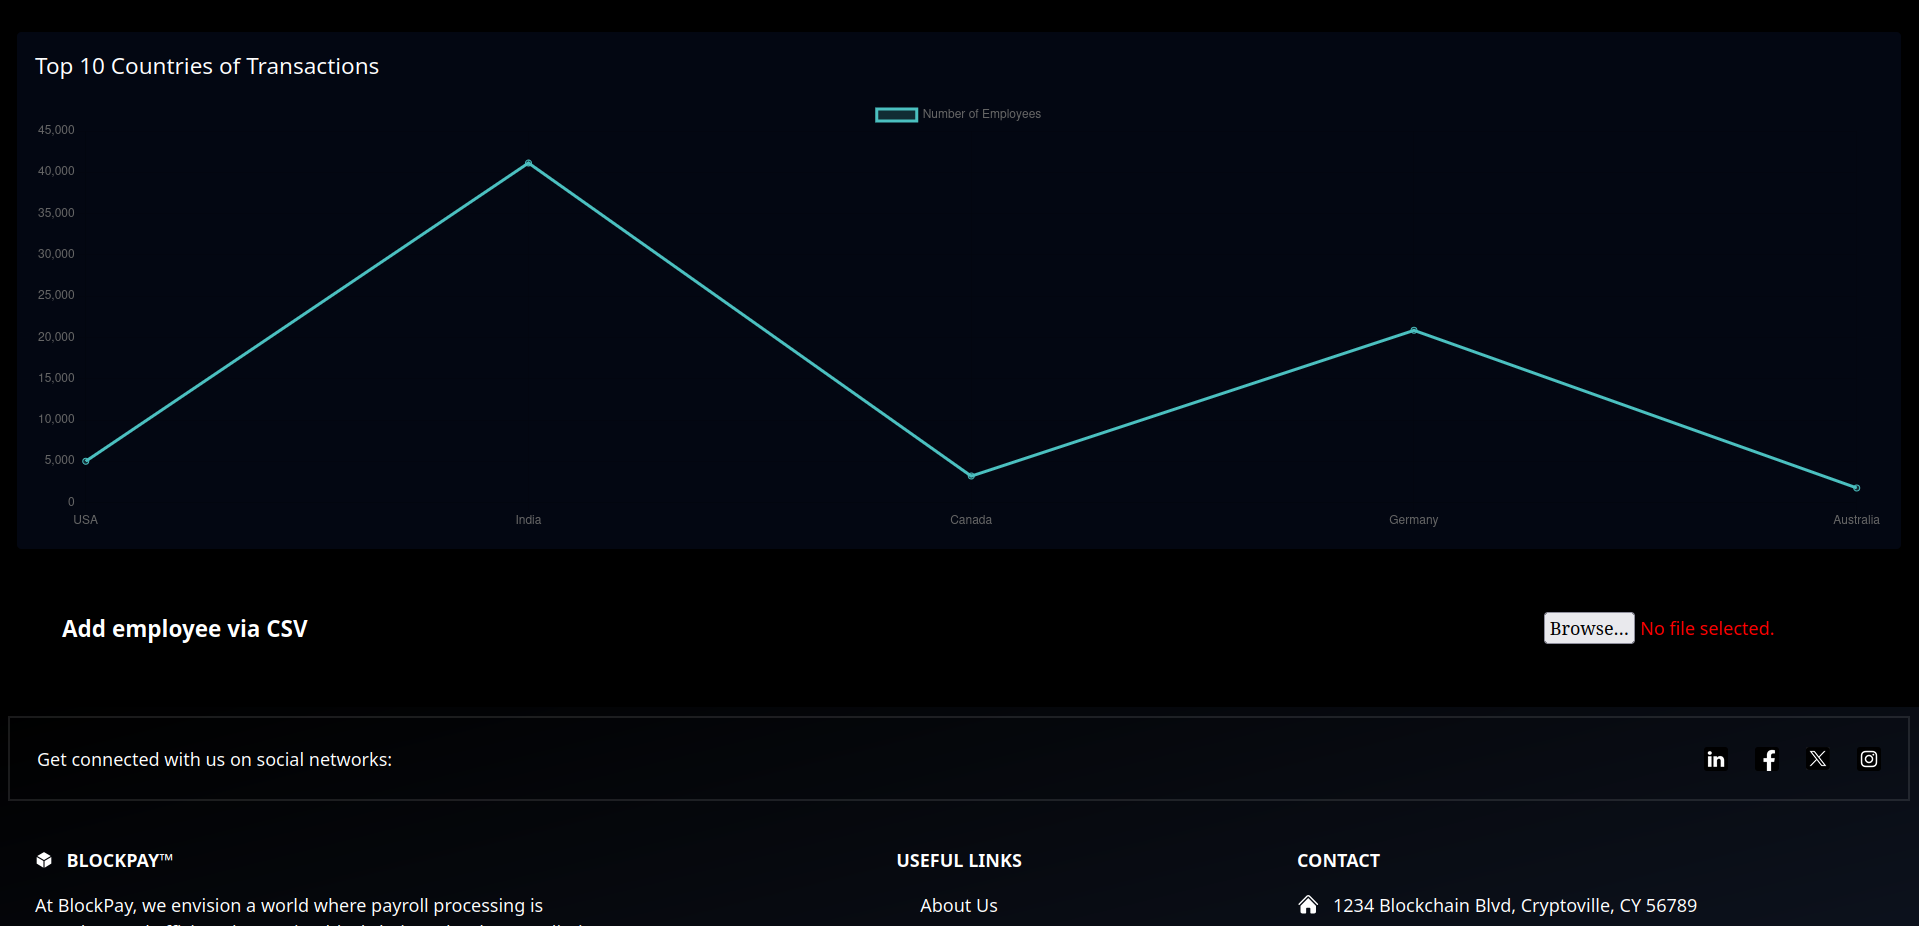
Task: Click the Add employee via CSV heading
Action: tap(185, 628)
